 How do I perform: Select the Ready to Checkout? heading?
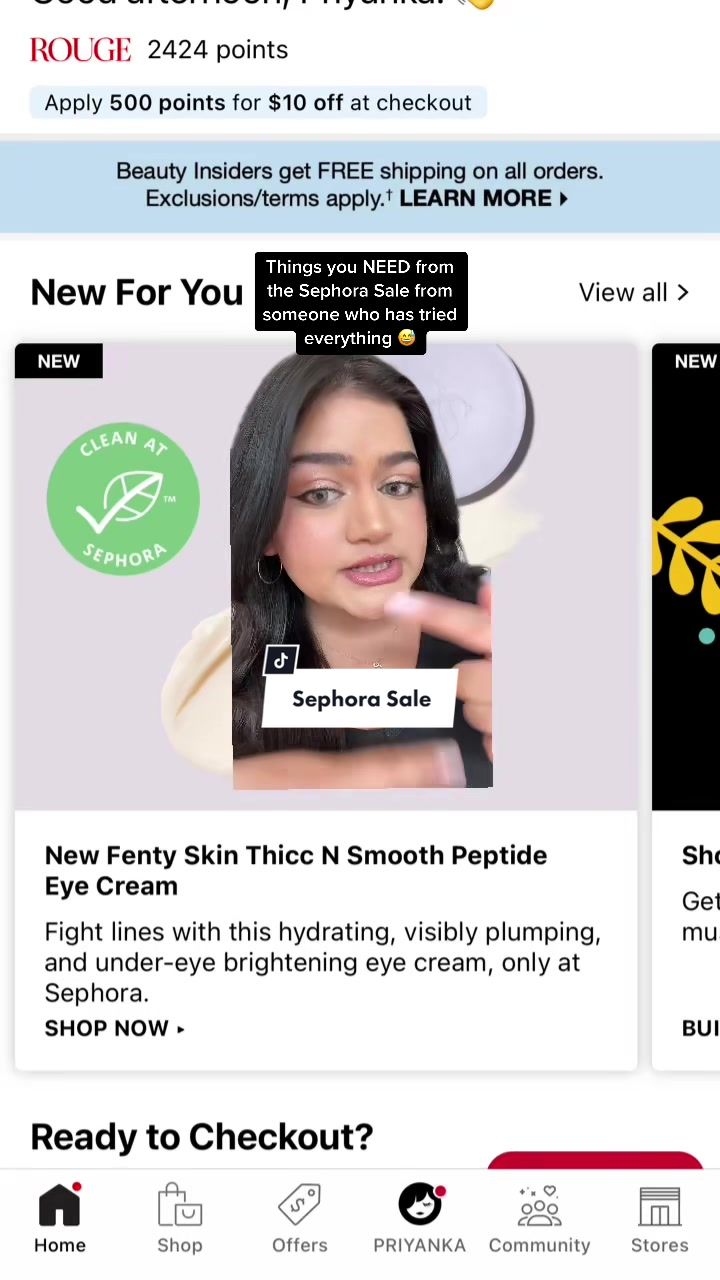tap(202, 1137)
